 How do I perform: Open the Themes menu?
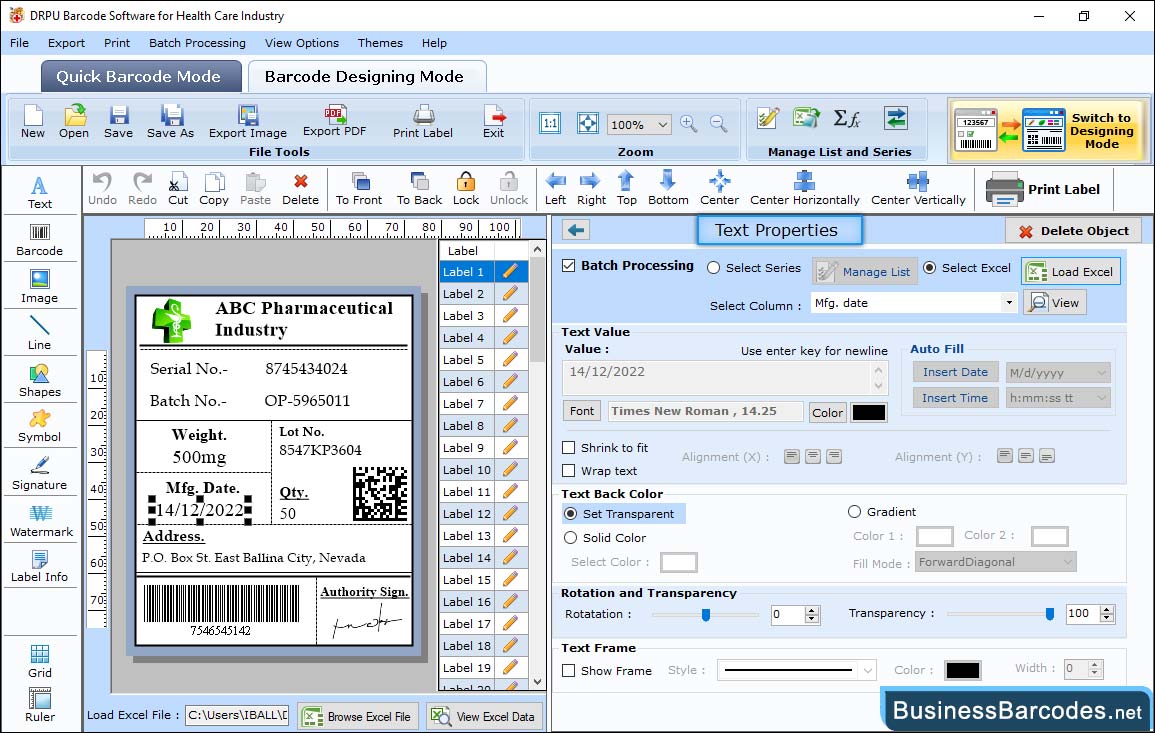pos(380,43)
